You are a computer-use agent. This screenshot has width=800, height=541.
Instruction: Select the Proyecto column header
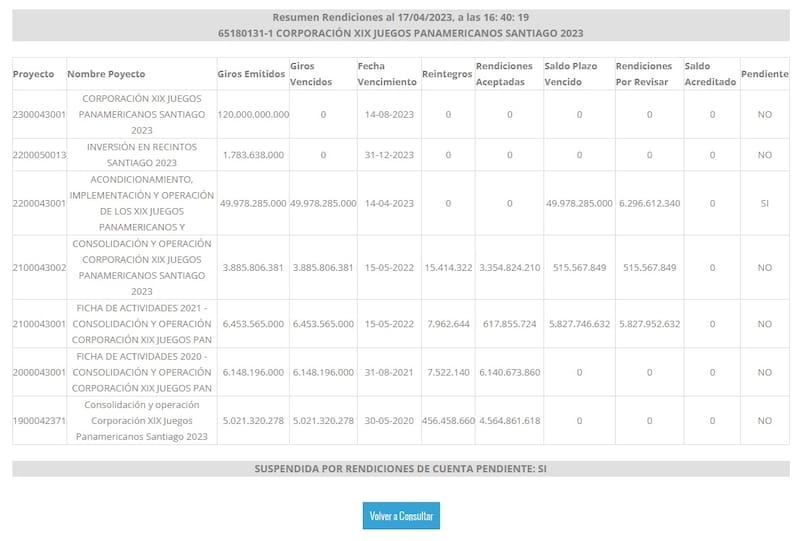tap(33, 74)
